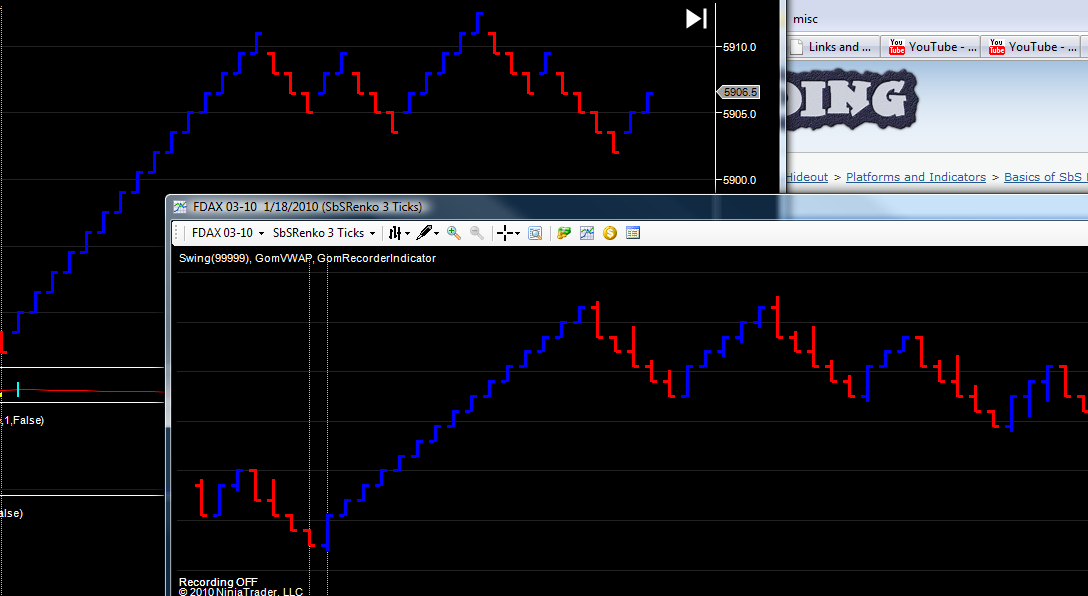Viewport: 1088px width, 596px height.
Task: Open the indicators chart icon
Action: 587,233
